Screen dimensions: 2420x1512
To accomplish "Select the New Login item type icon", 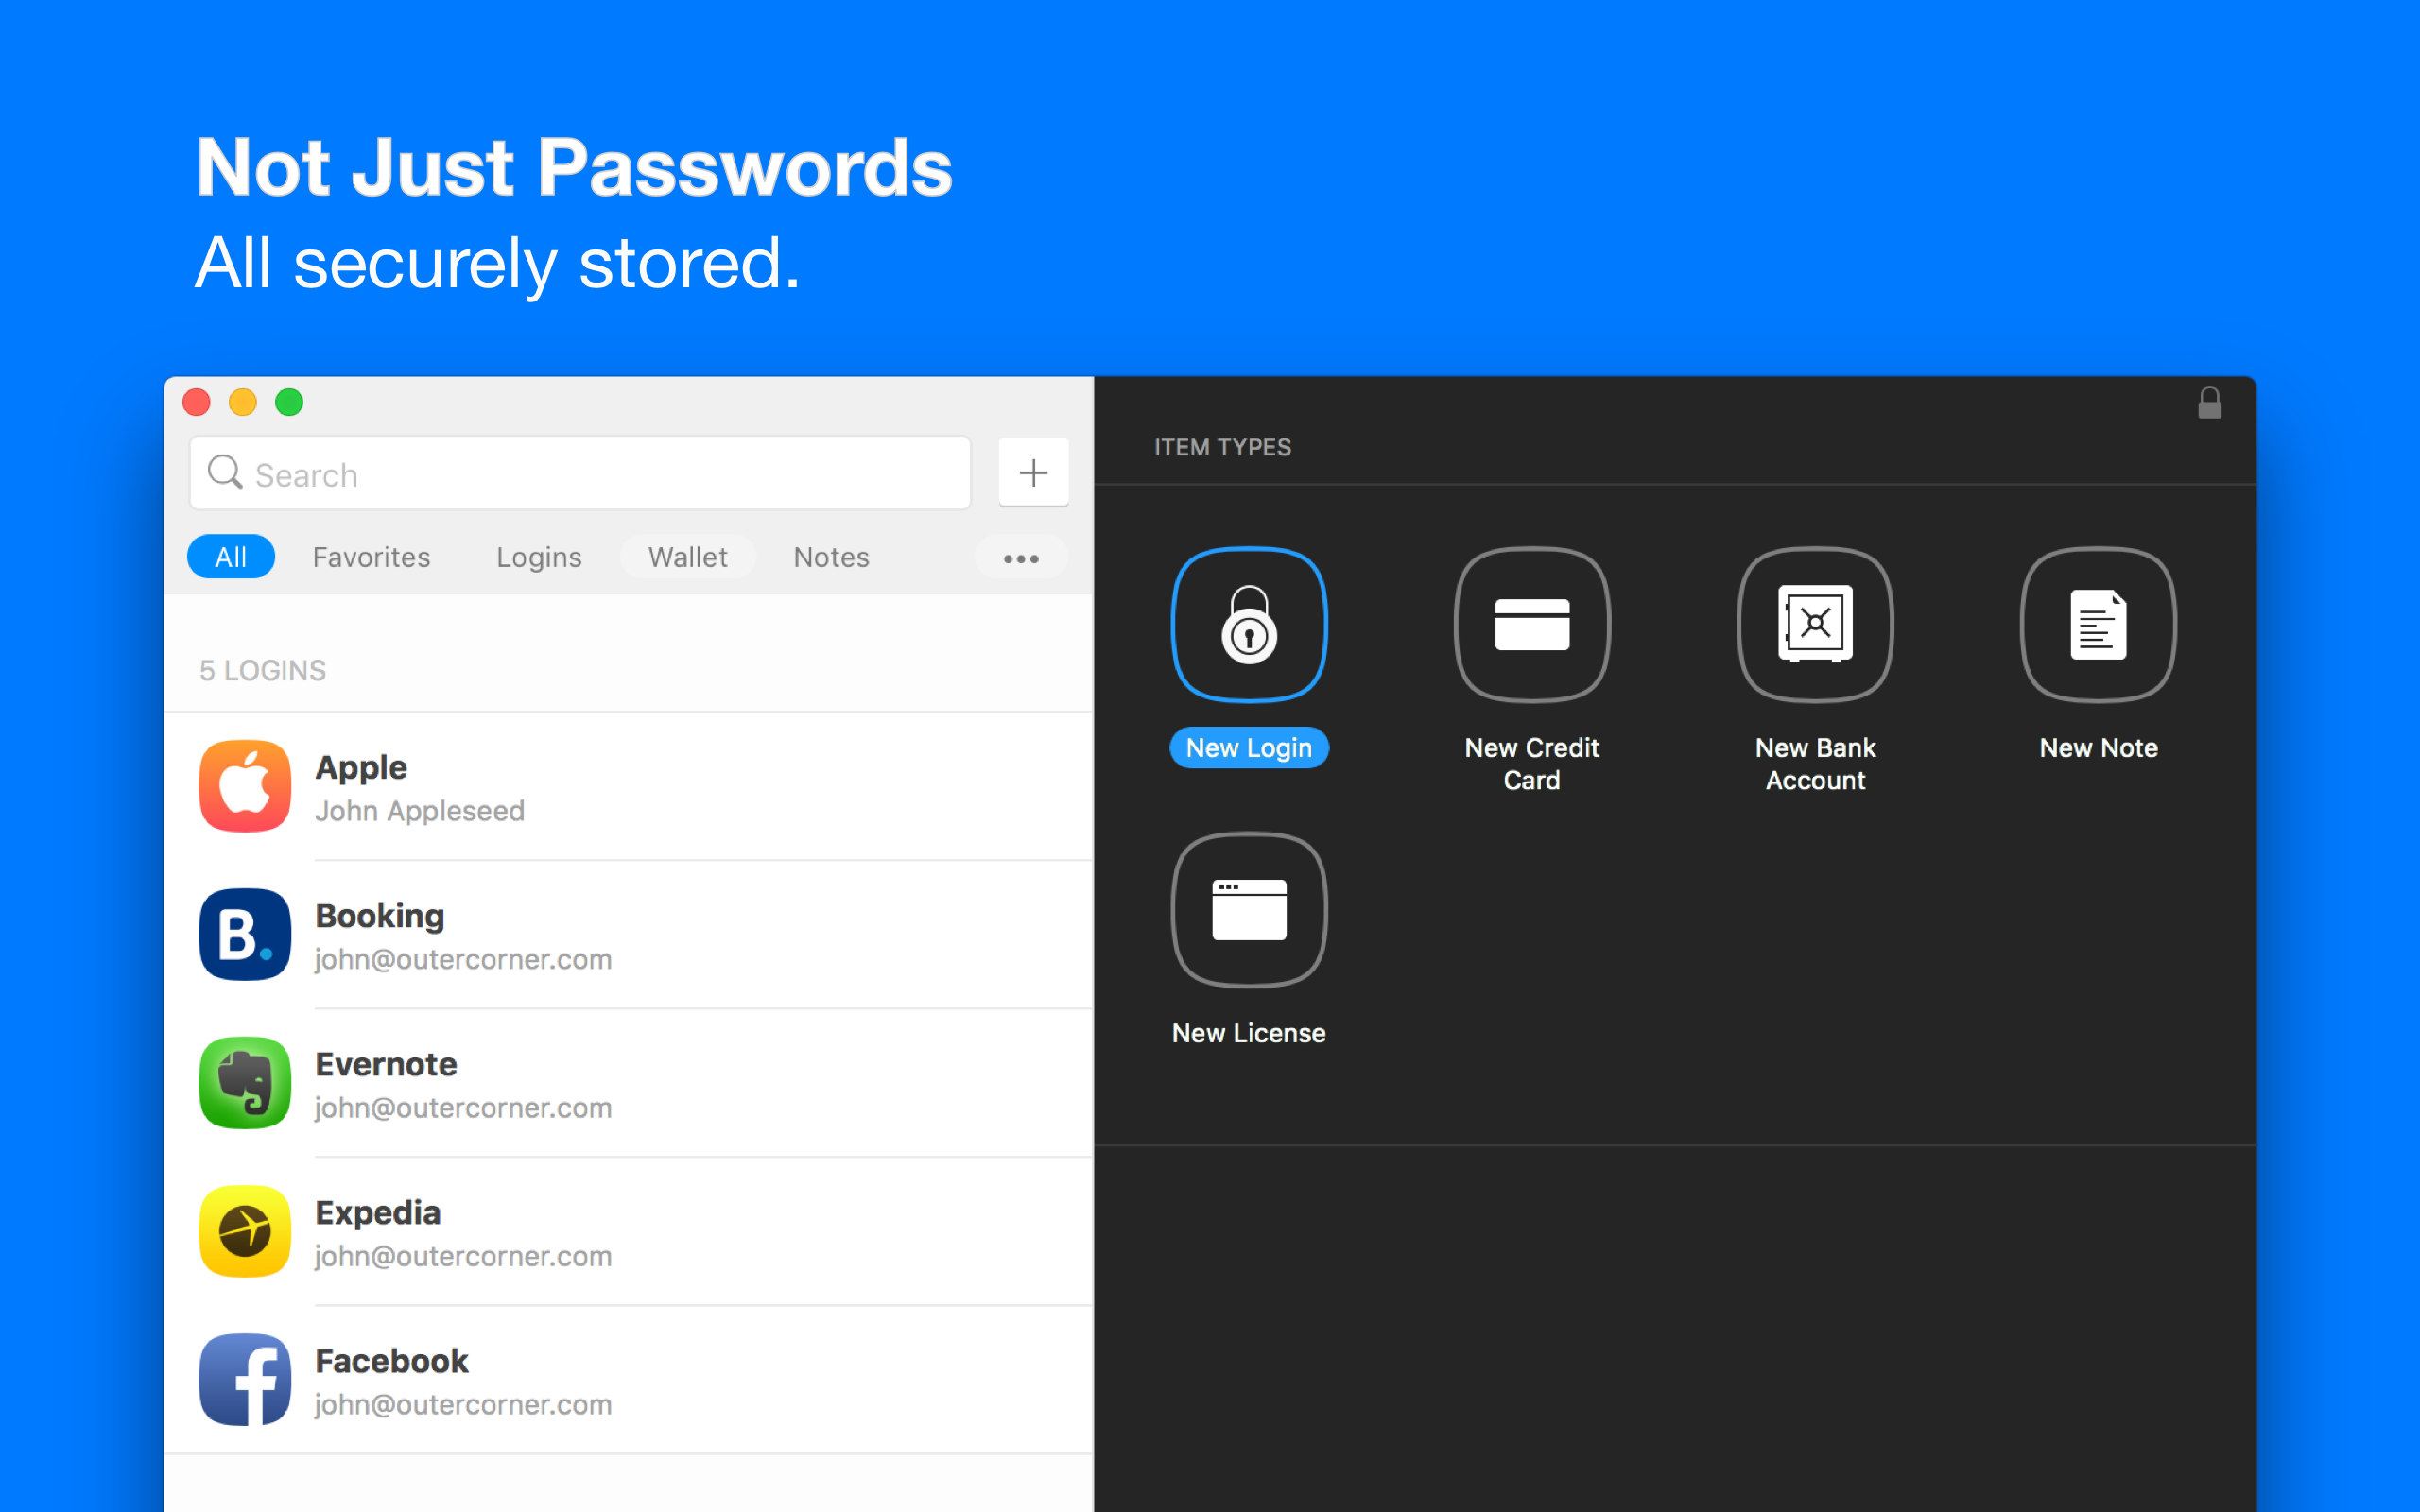I will pos(1248,625).
